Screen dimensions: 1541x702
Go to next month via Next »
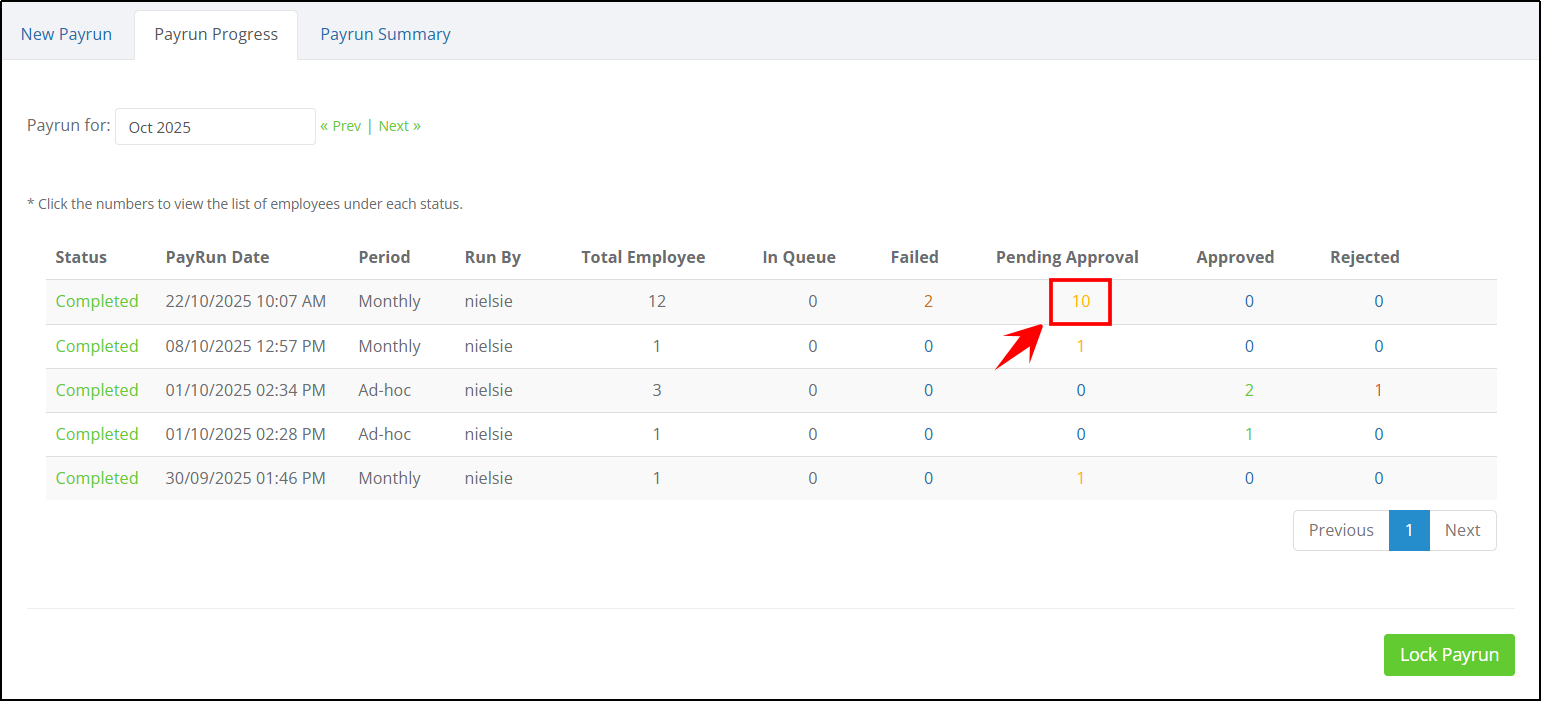pos(400,126)
